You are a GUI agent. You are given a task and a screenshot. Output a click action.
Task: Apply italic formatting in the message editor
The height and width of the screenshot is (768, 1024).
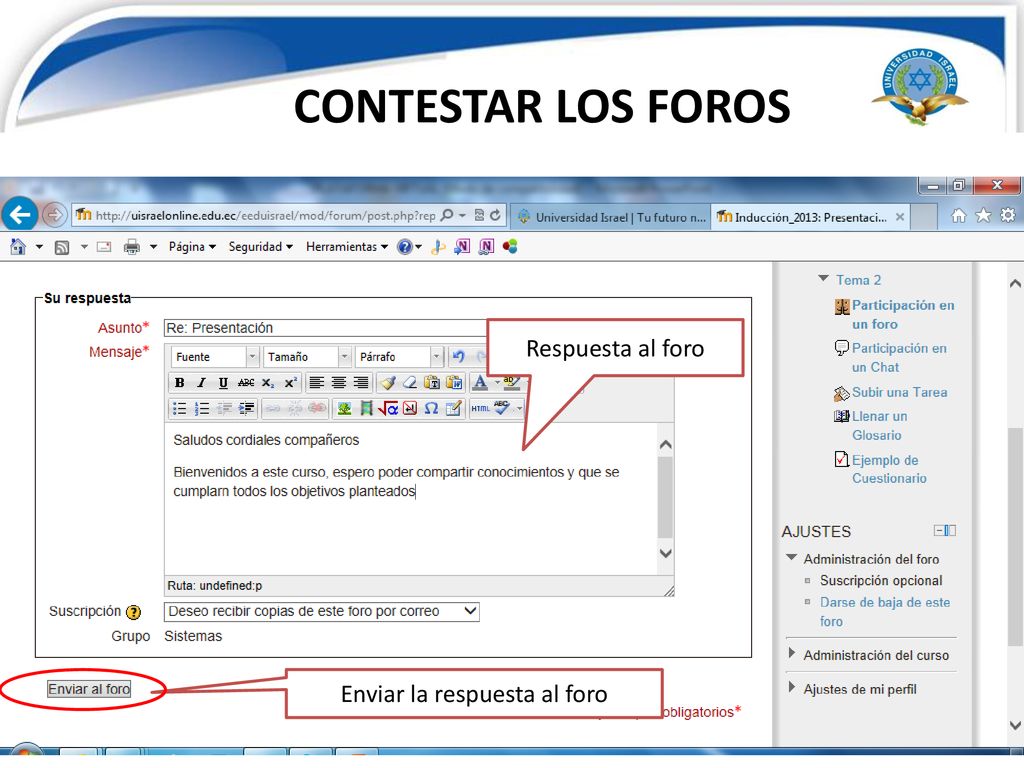[x=201, y=383]
